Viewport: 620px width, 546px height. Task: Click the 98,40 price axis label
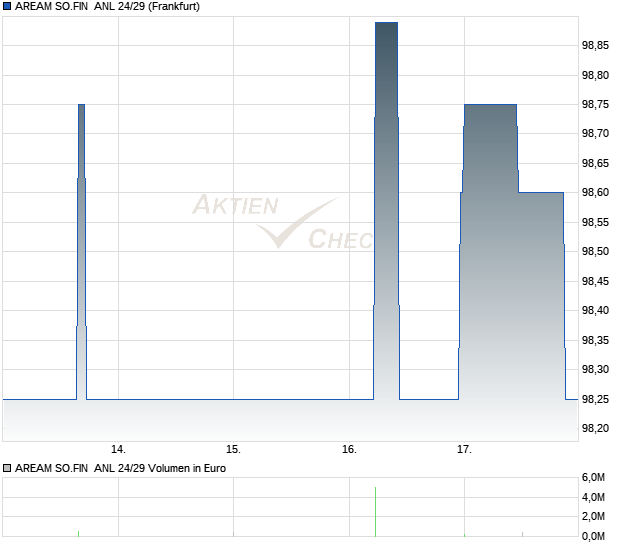595,310
